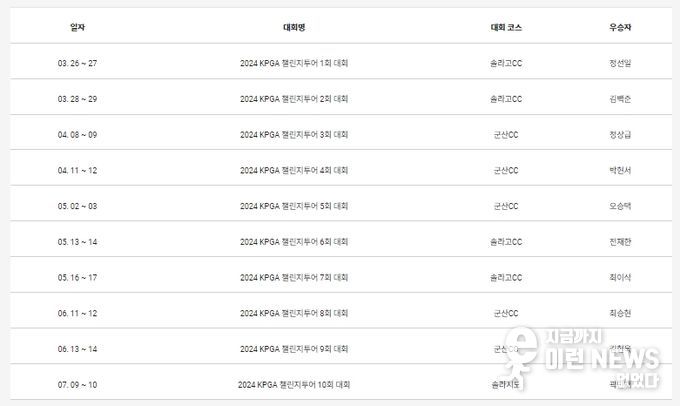680x406 pixels.
Task: Open the 챌린지투어 1회 대회 entry
Action: [294, 63]
